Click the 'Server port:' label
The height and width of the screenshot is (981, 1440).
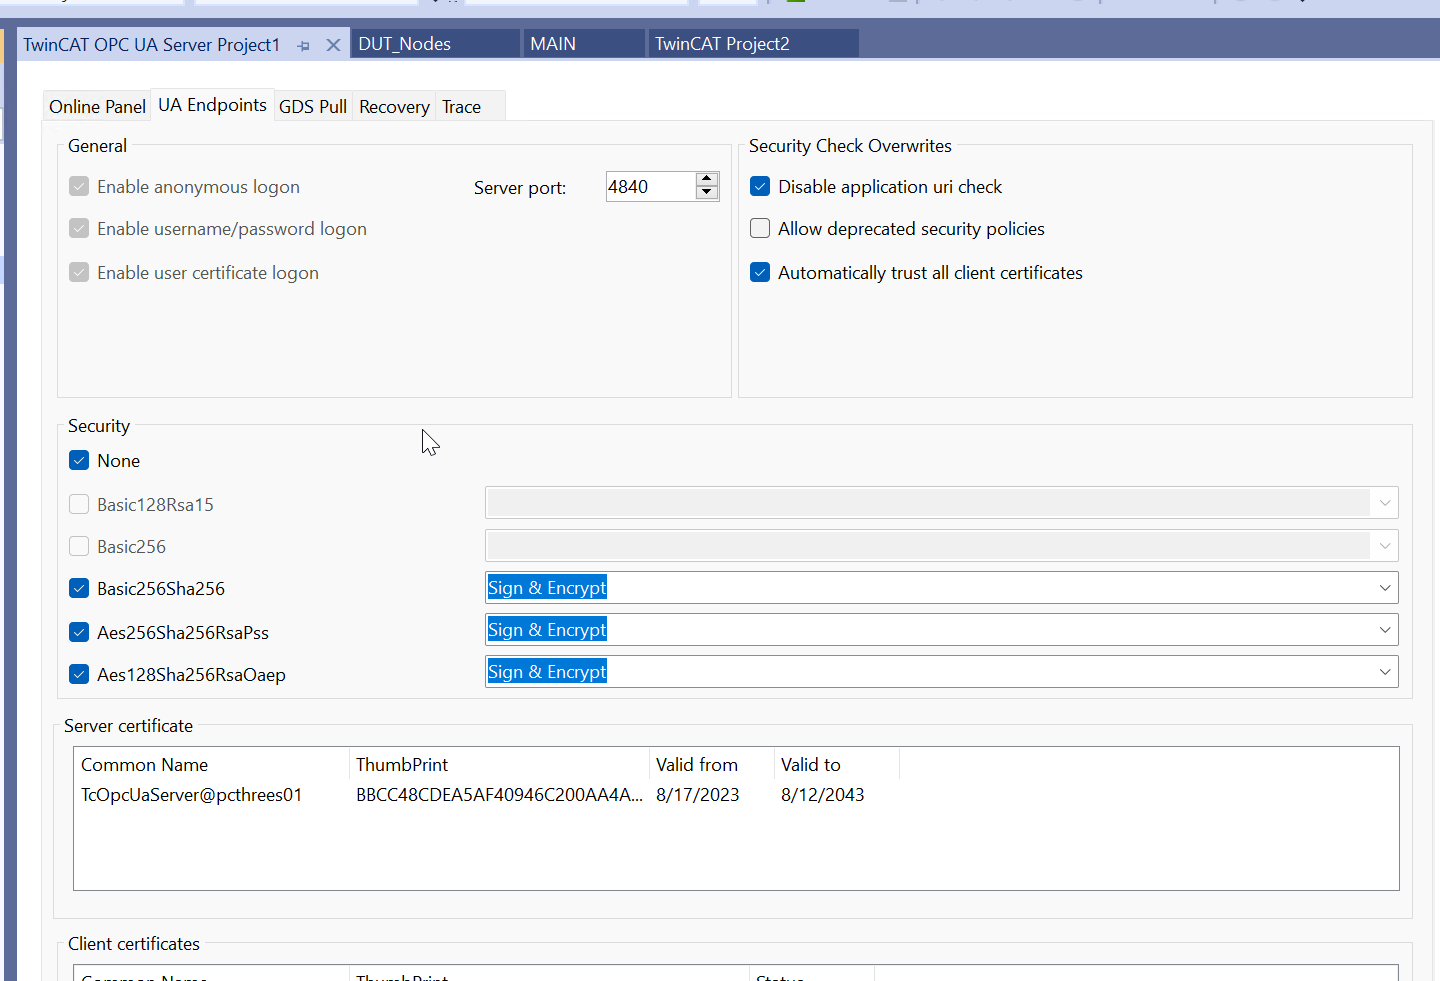pos(520,188)
